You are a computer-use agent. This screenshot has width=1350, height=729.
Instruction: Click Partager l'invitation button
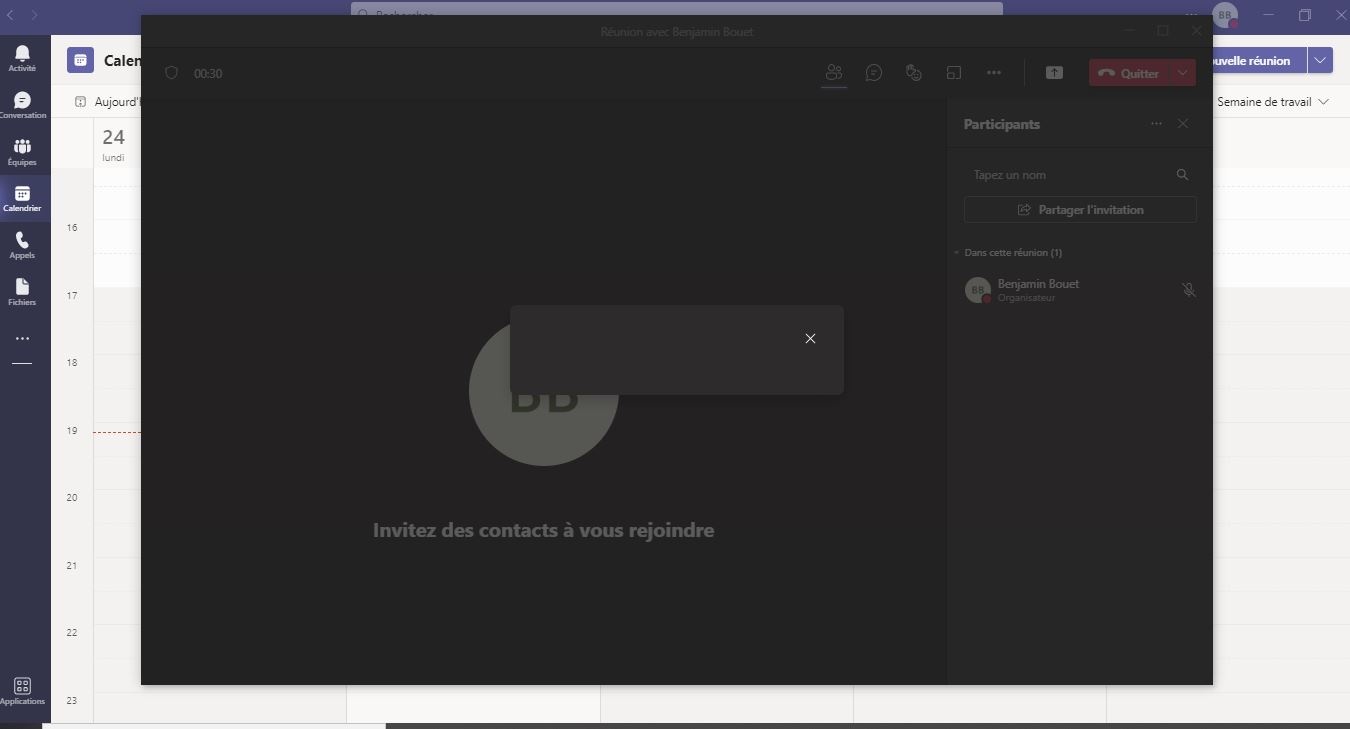1080,210
